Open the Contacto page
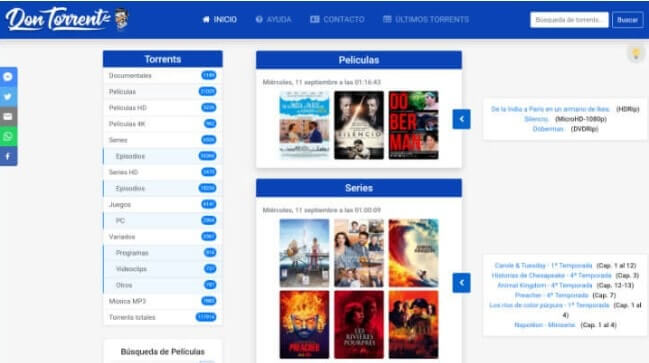This screenshot has width=649, height=363. coord(337,19)
